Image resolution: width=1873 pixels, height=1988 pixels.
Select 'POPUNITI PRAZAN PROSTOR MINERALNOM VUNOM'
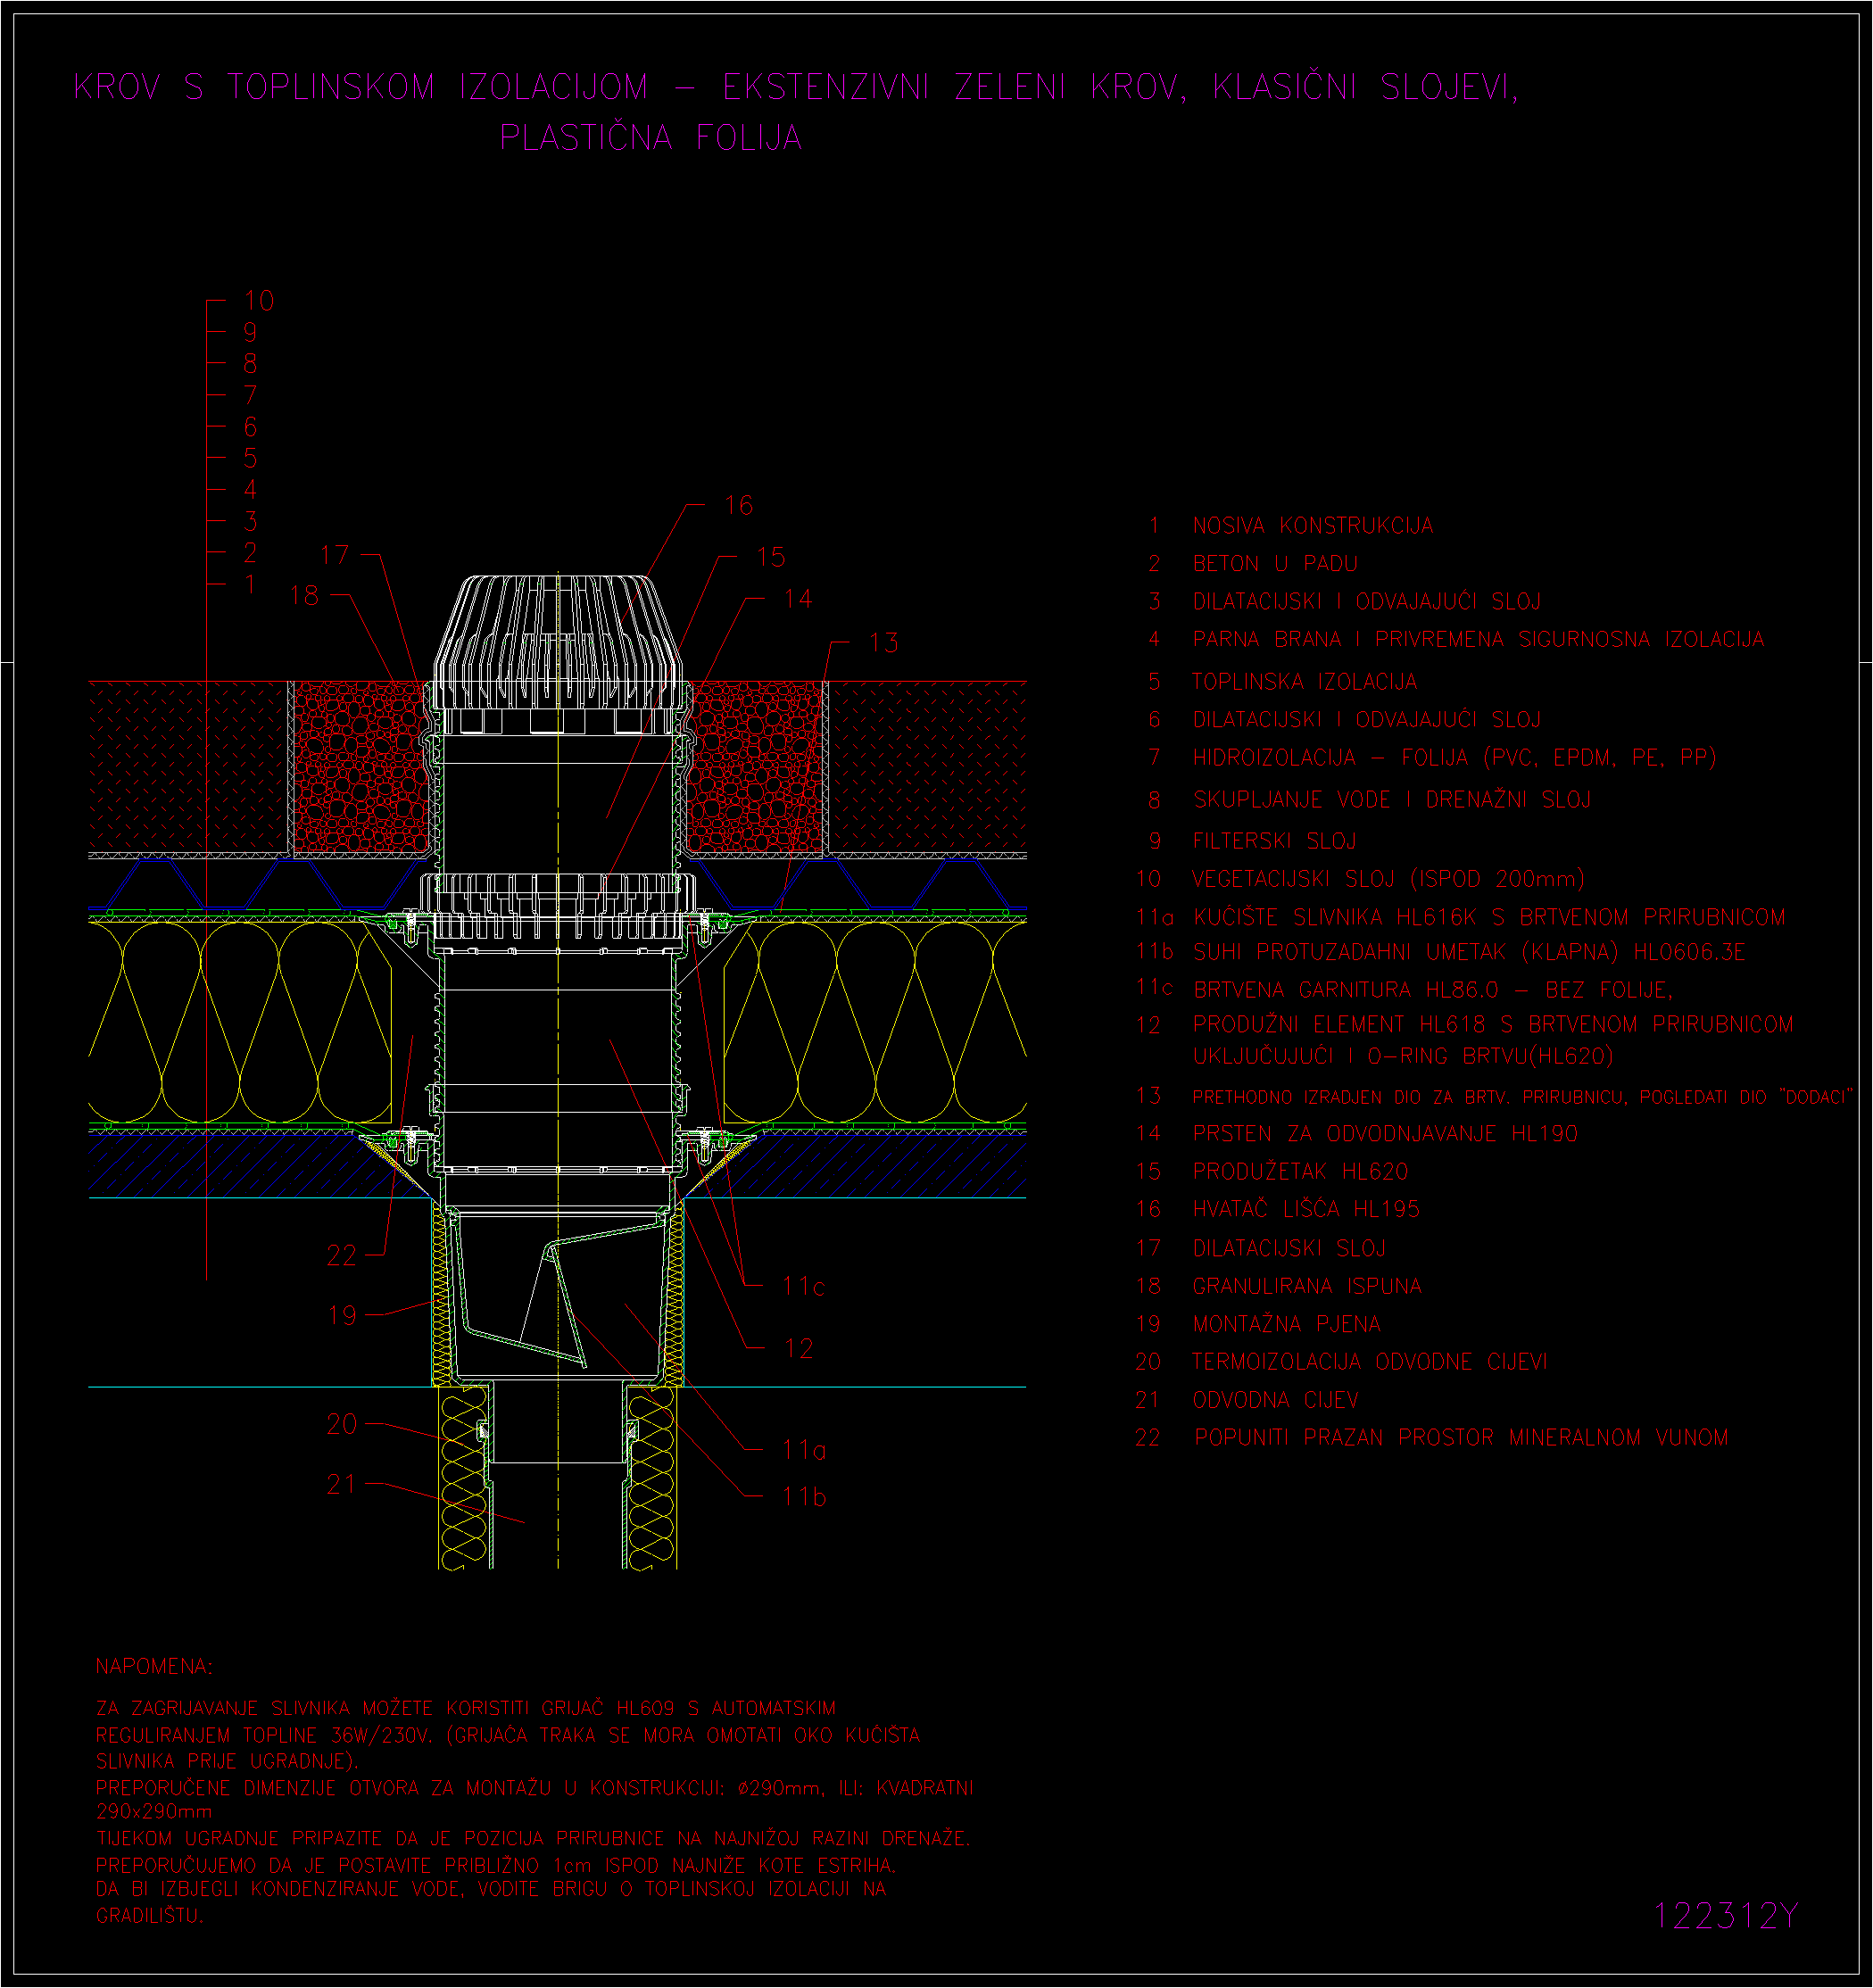1461,1438
